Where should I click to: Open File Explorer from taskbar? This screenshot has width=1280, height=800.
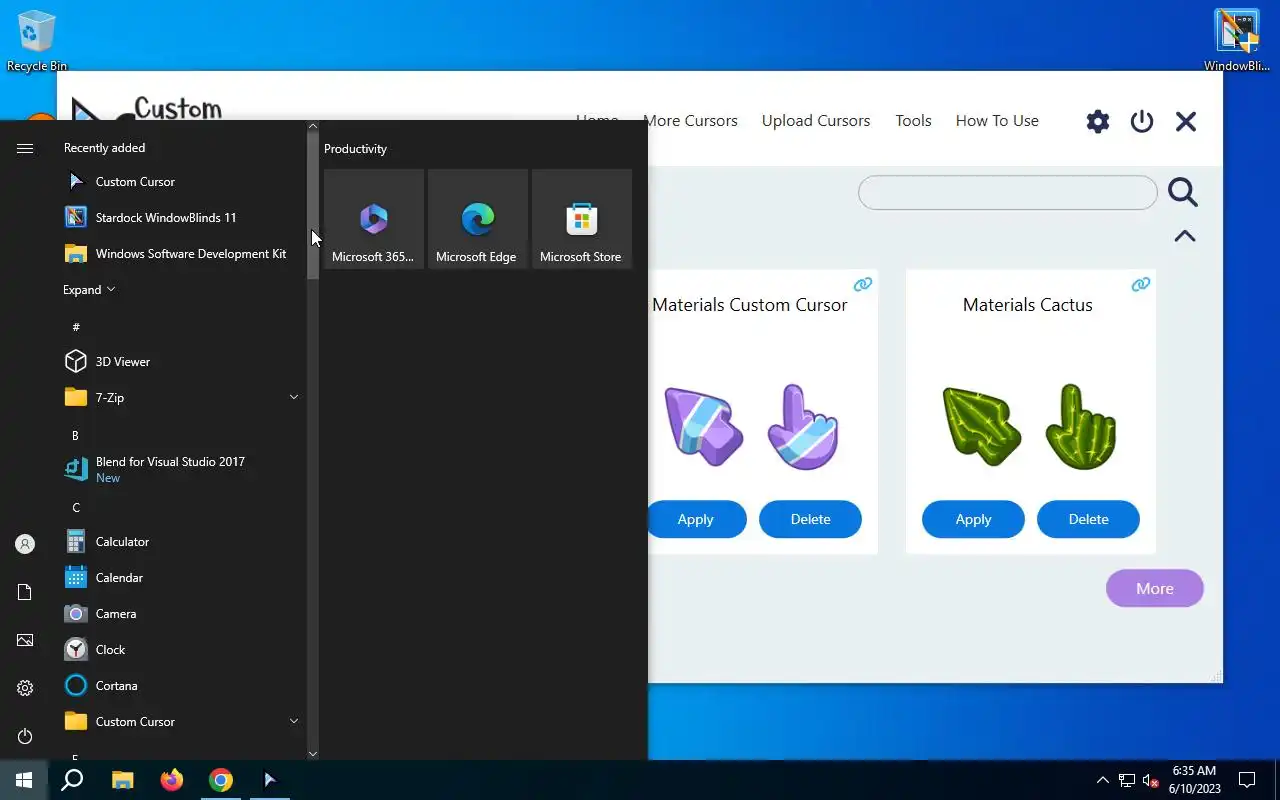122,780
